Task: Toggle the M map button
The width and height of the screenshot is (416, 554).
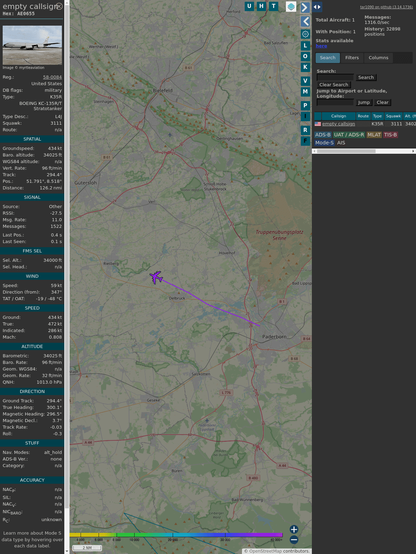Action: (305, 92)
